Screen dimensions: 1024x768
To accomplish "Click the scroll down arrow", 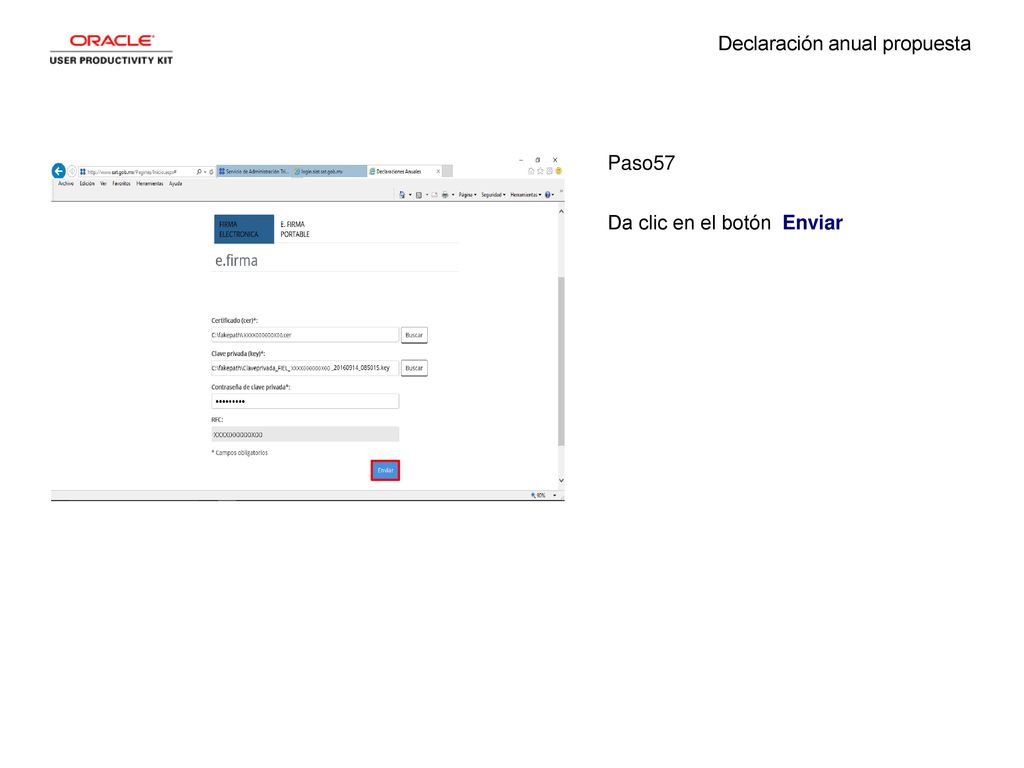I will click(x=561, y=481).
